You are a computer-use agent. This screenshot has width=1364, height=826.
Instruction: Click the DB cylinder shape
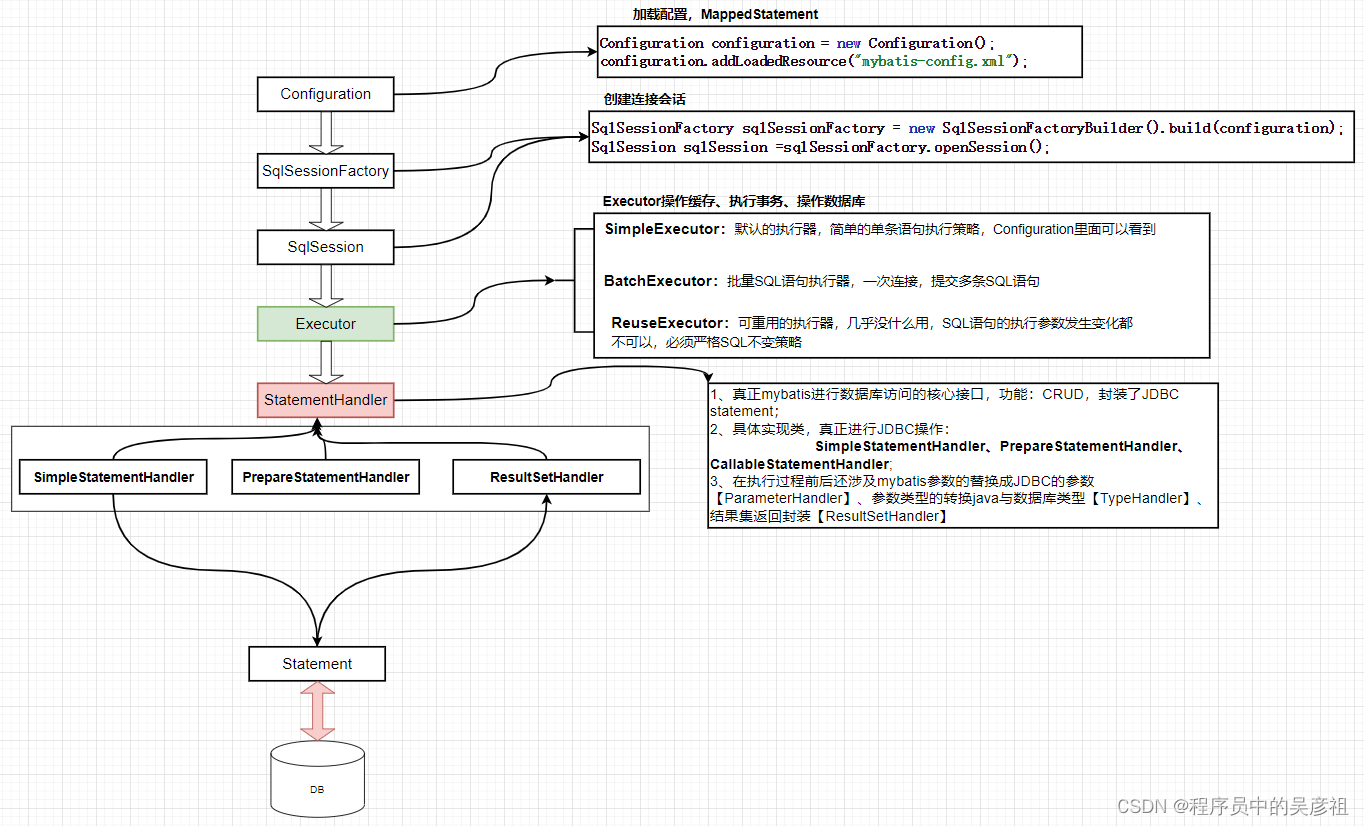[x=317, y=781]
